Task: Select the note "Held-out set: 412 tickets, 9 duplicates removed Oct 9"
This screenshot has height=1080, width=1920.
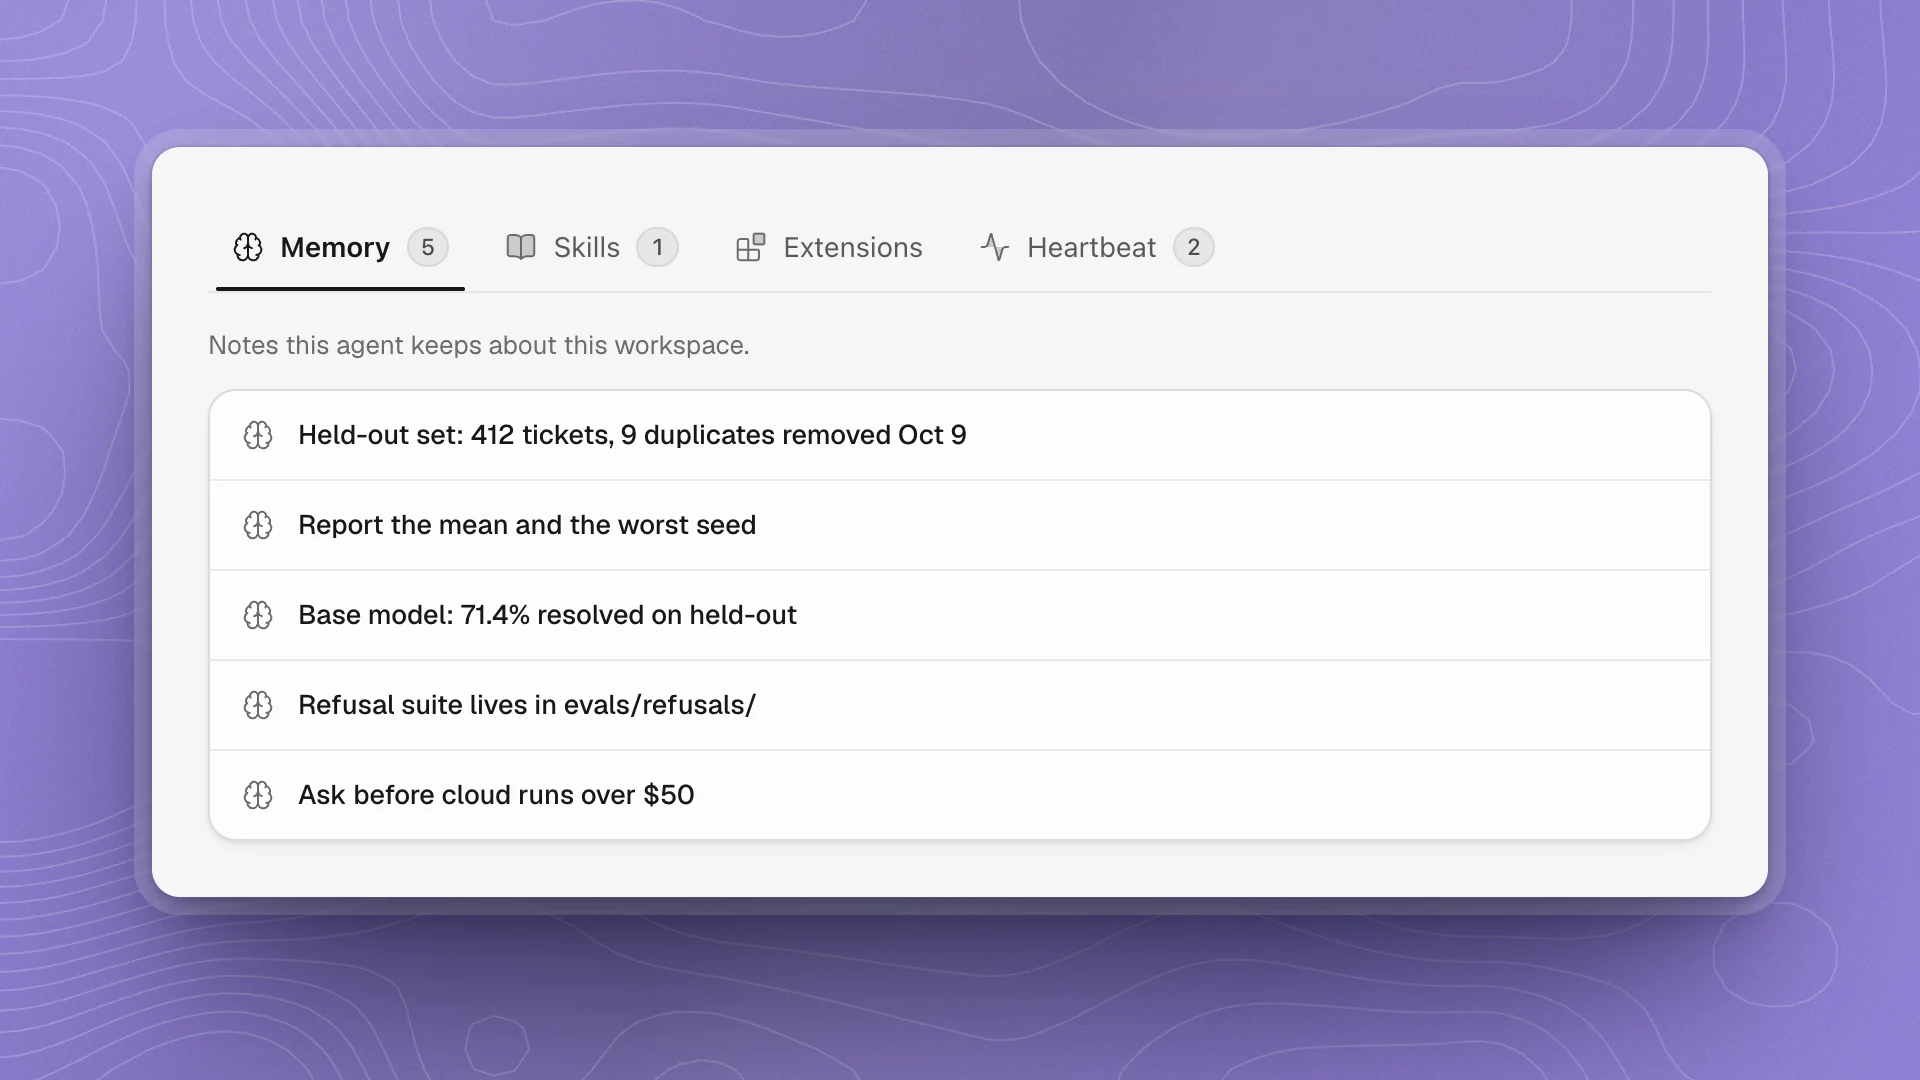Action: pos(960,435)
